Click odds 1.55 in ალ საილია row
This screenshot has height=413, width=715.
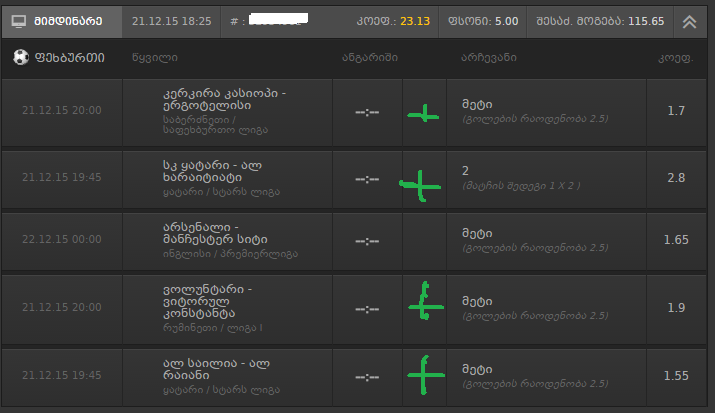click(676, 376)
